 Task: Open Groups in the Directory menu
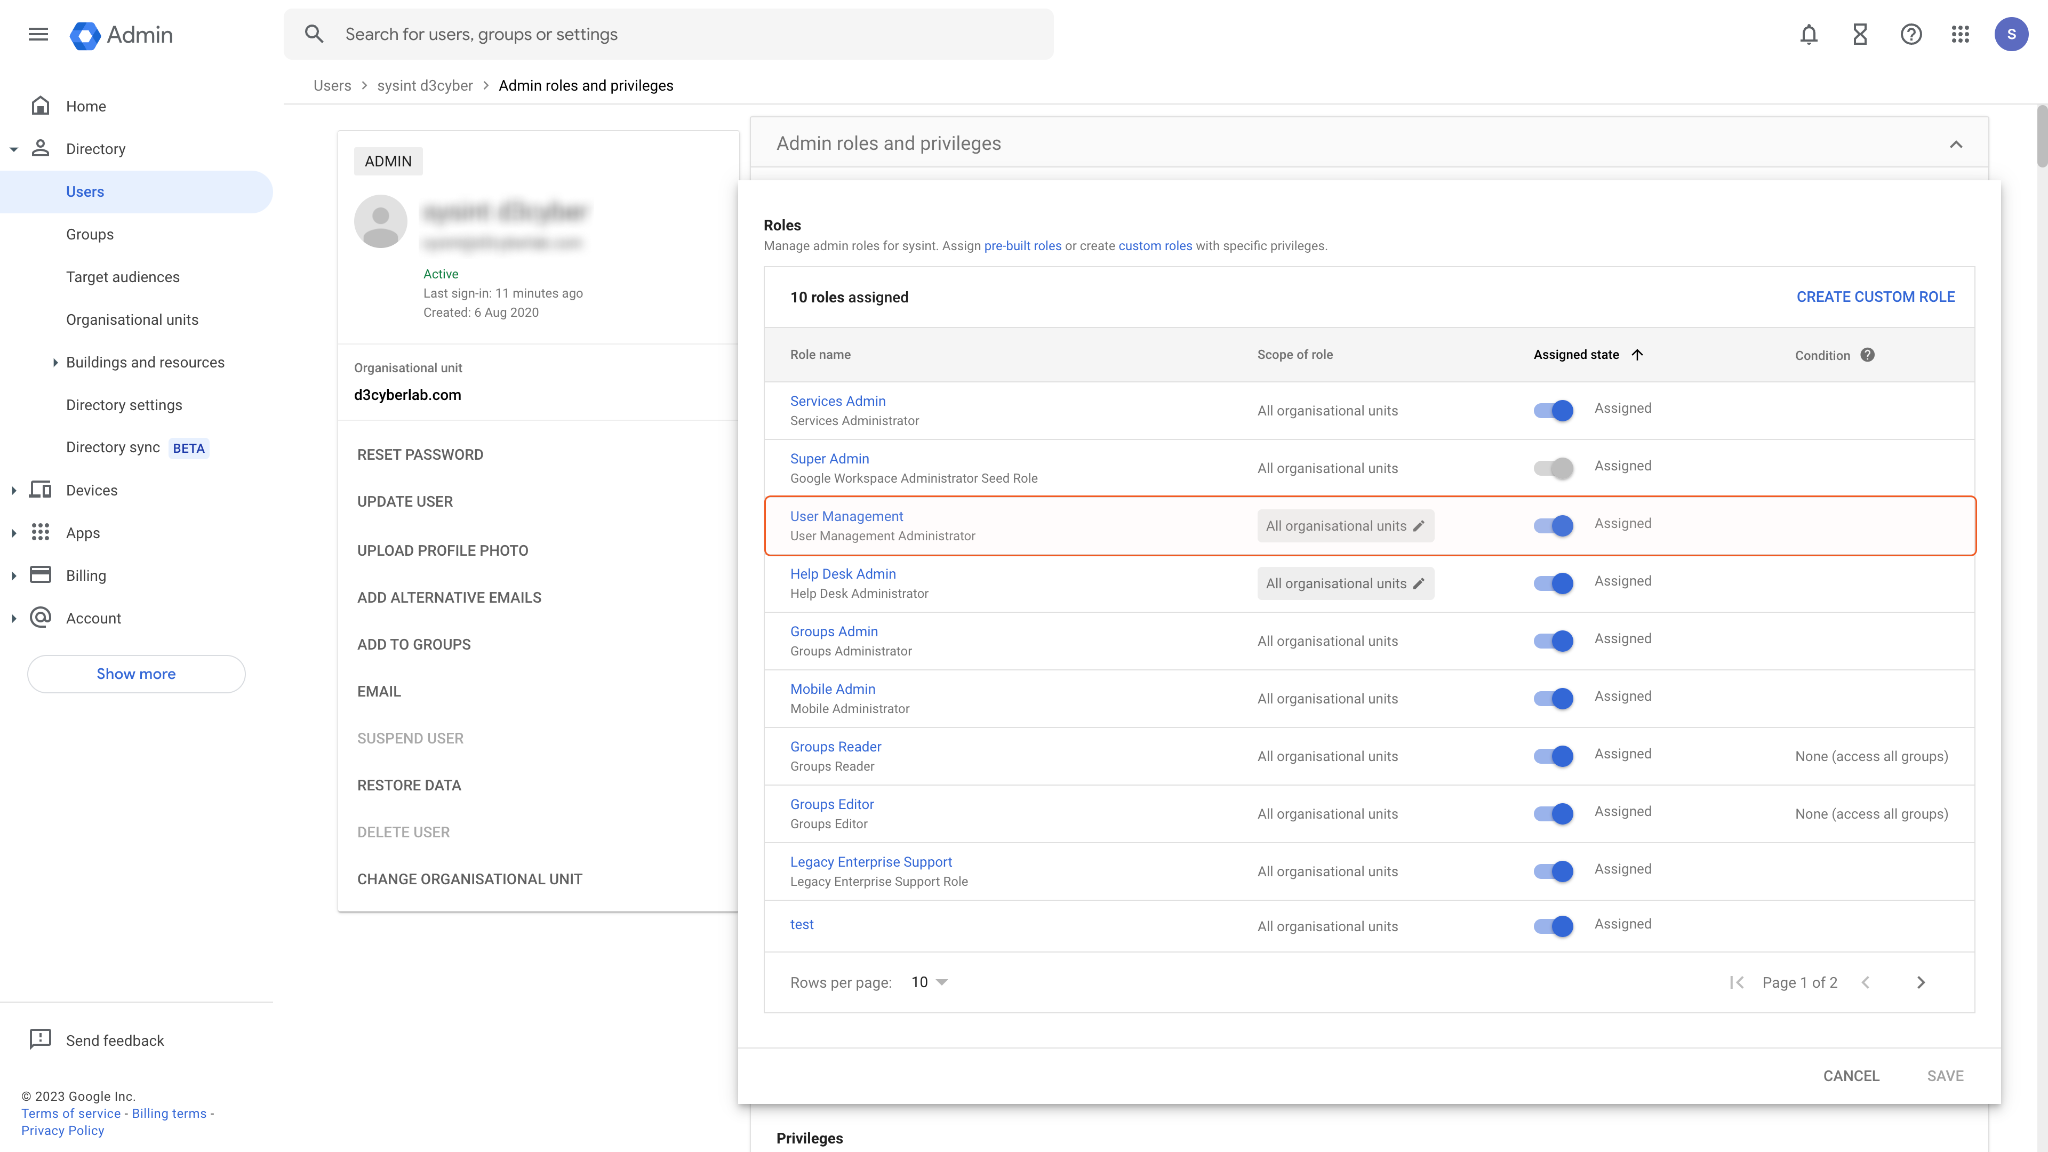[90, 234]
